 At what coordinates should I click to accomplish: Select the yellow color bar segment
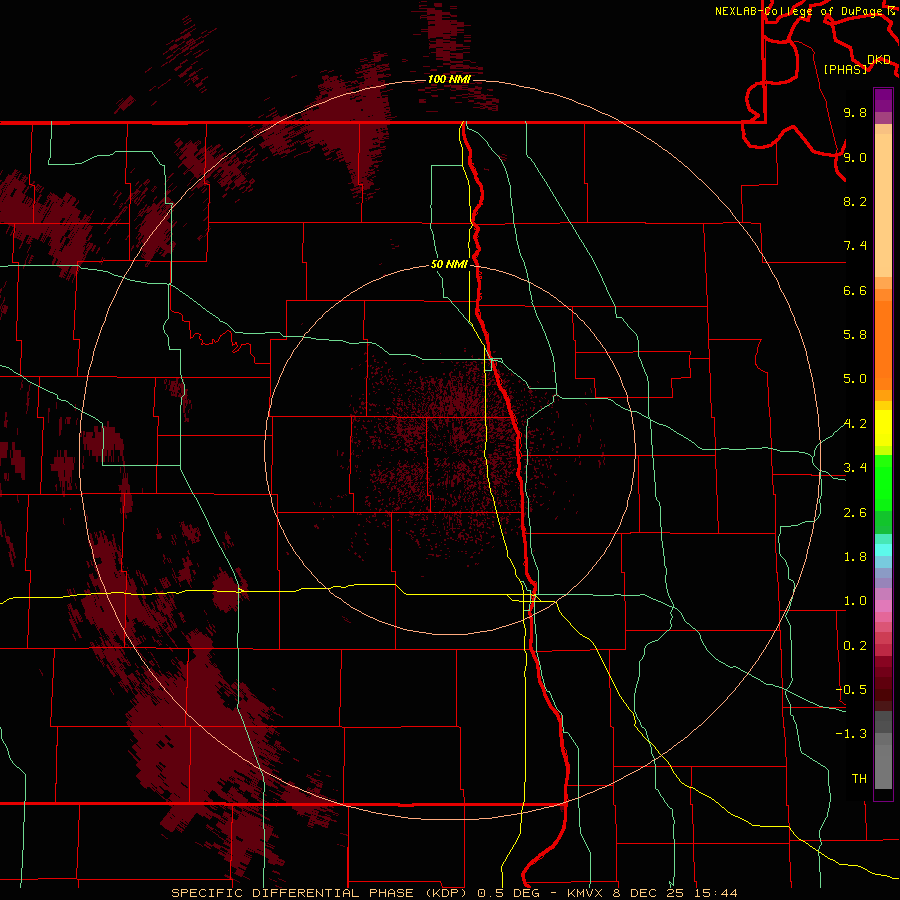[x=883, y=428]
